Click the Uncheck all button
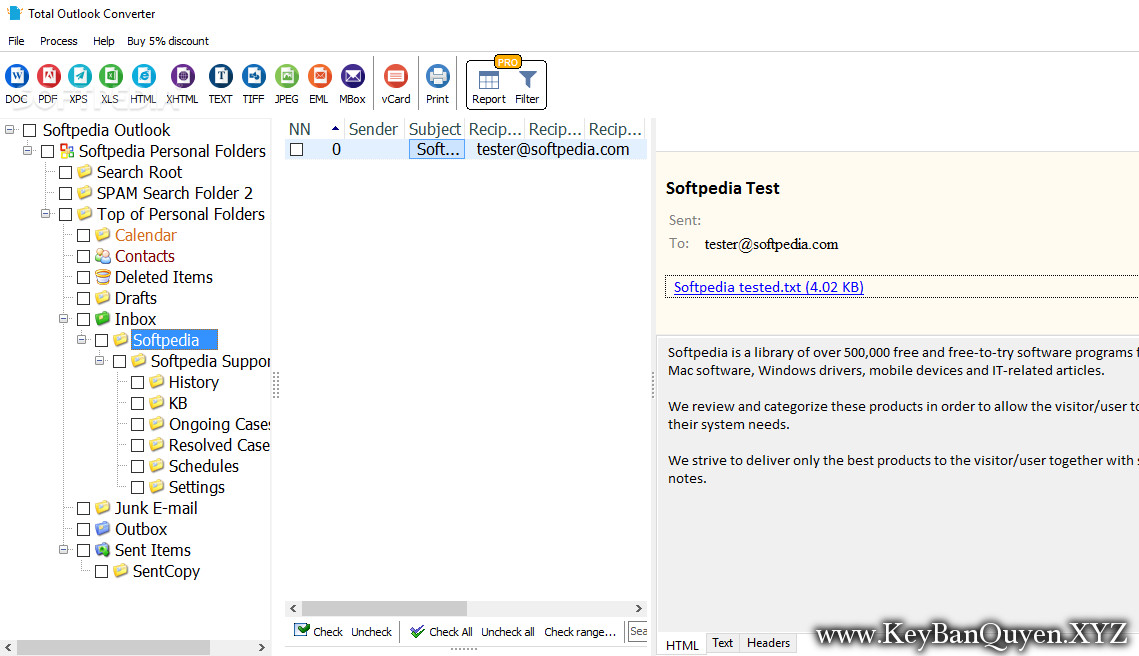This screenshot has width=1139, height=656. [508, 632]
